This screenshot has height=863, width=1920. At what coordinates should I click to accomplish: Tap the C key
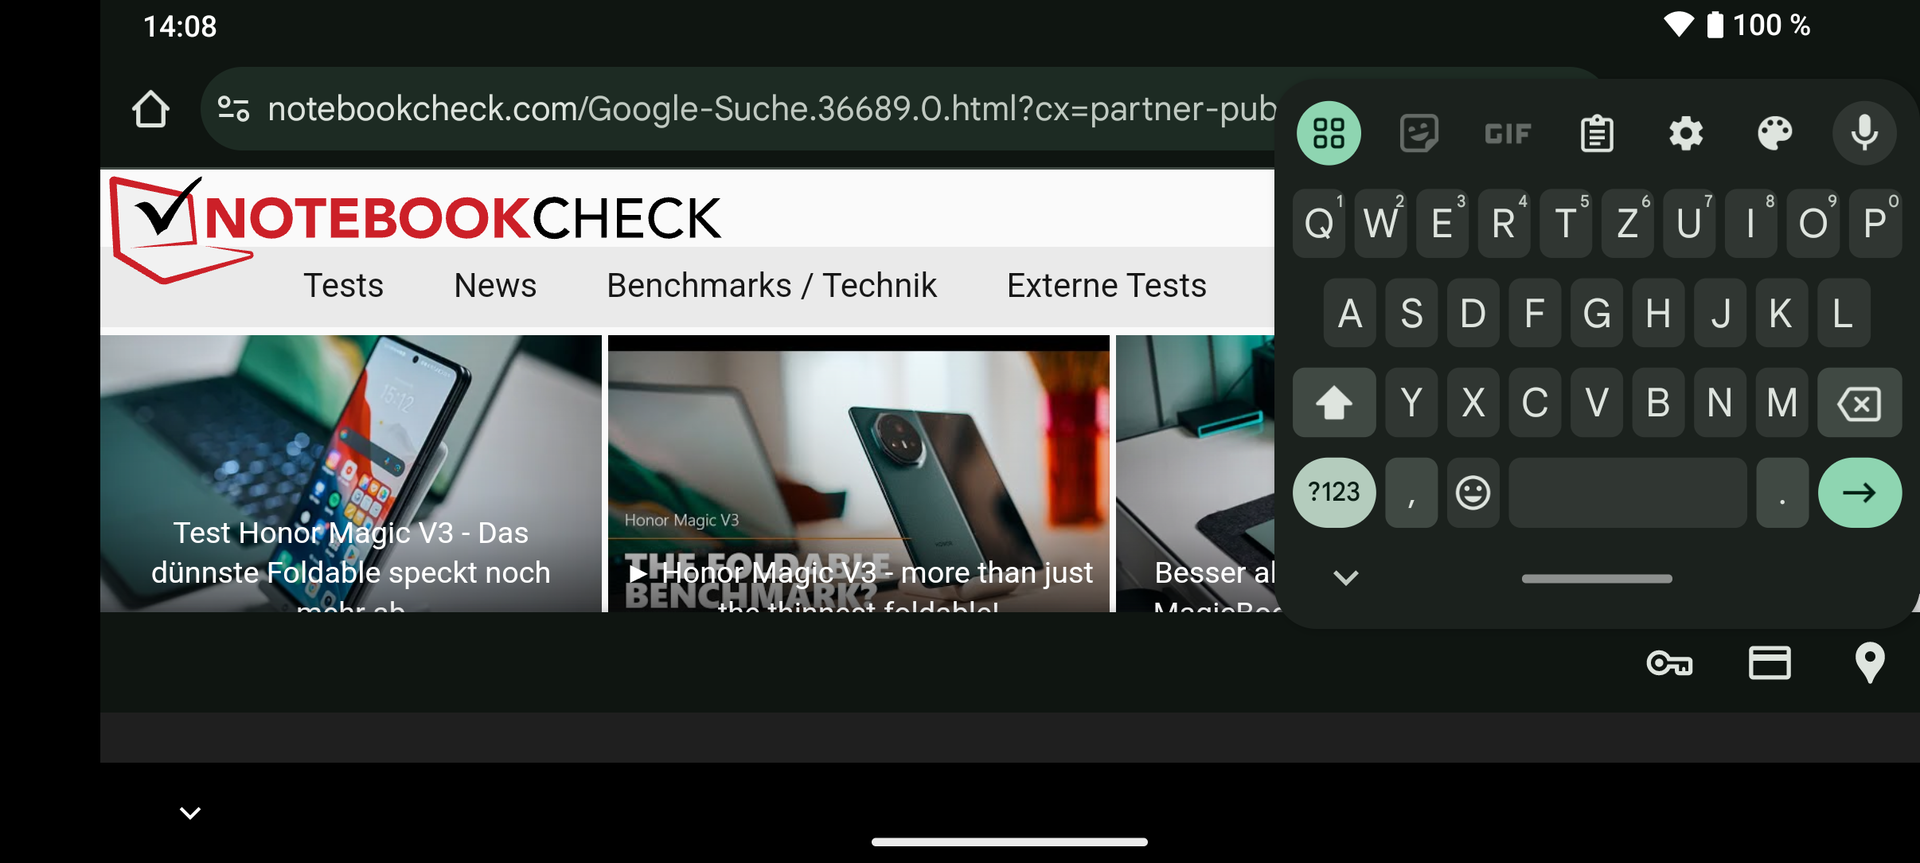click(x=1535, y=403)
